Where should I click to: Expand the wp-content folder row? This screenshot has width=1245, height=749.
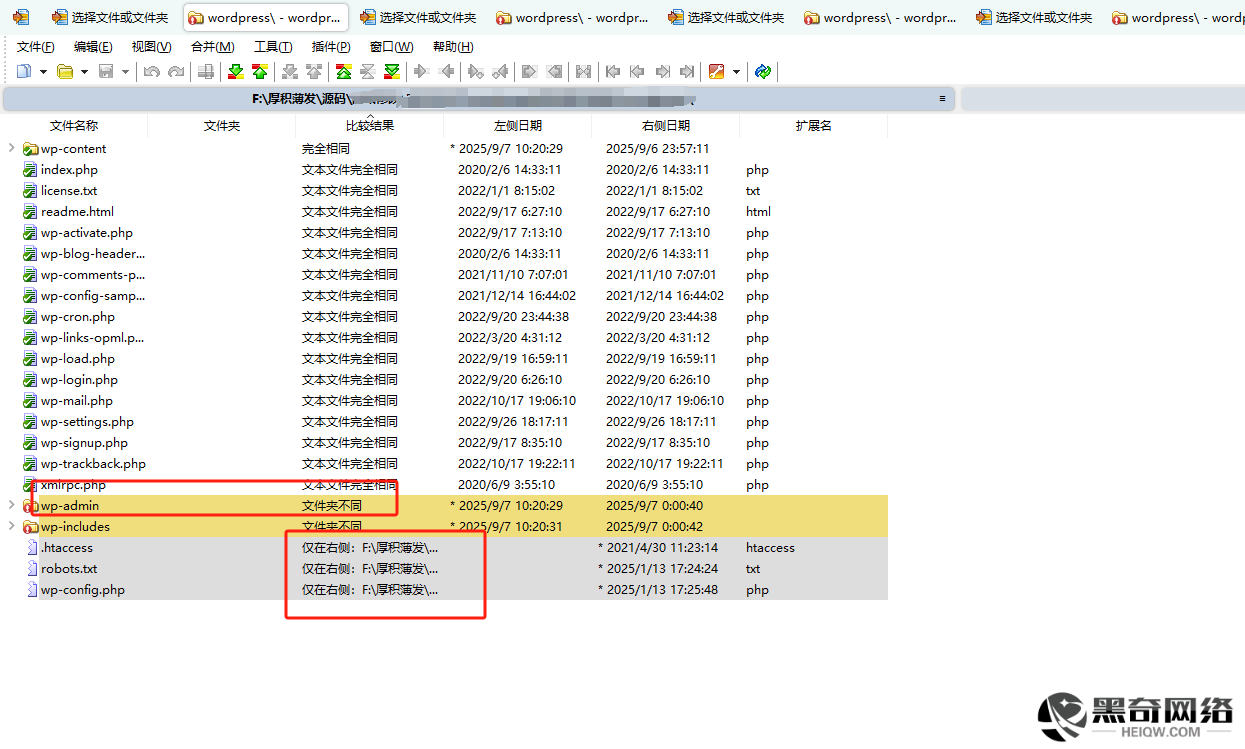[11, 148]
